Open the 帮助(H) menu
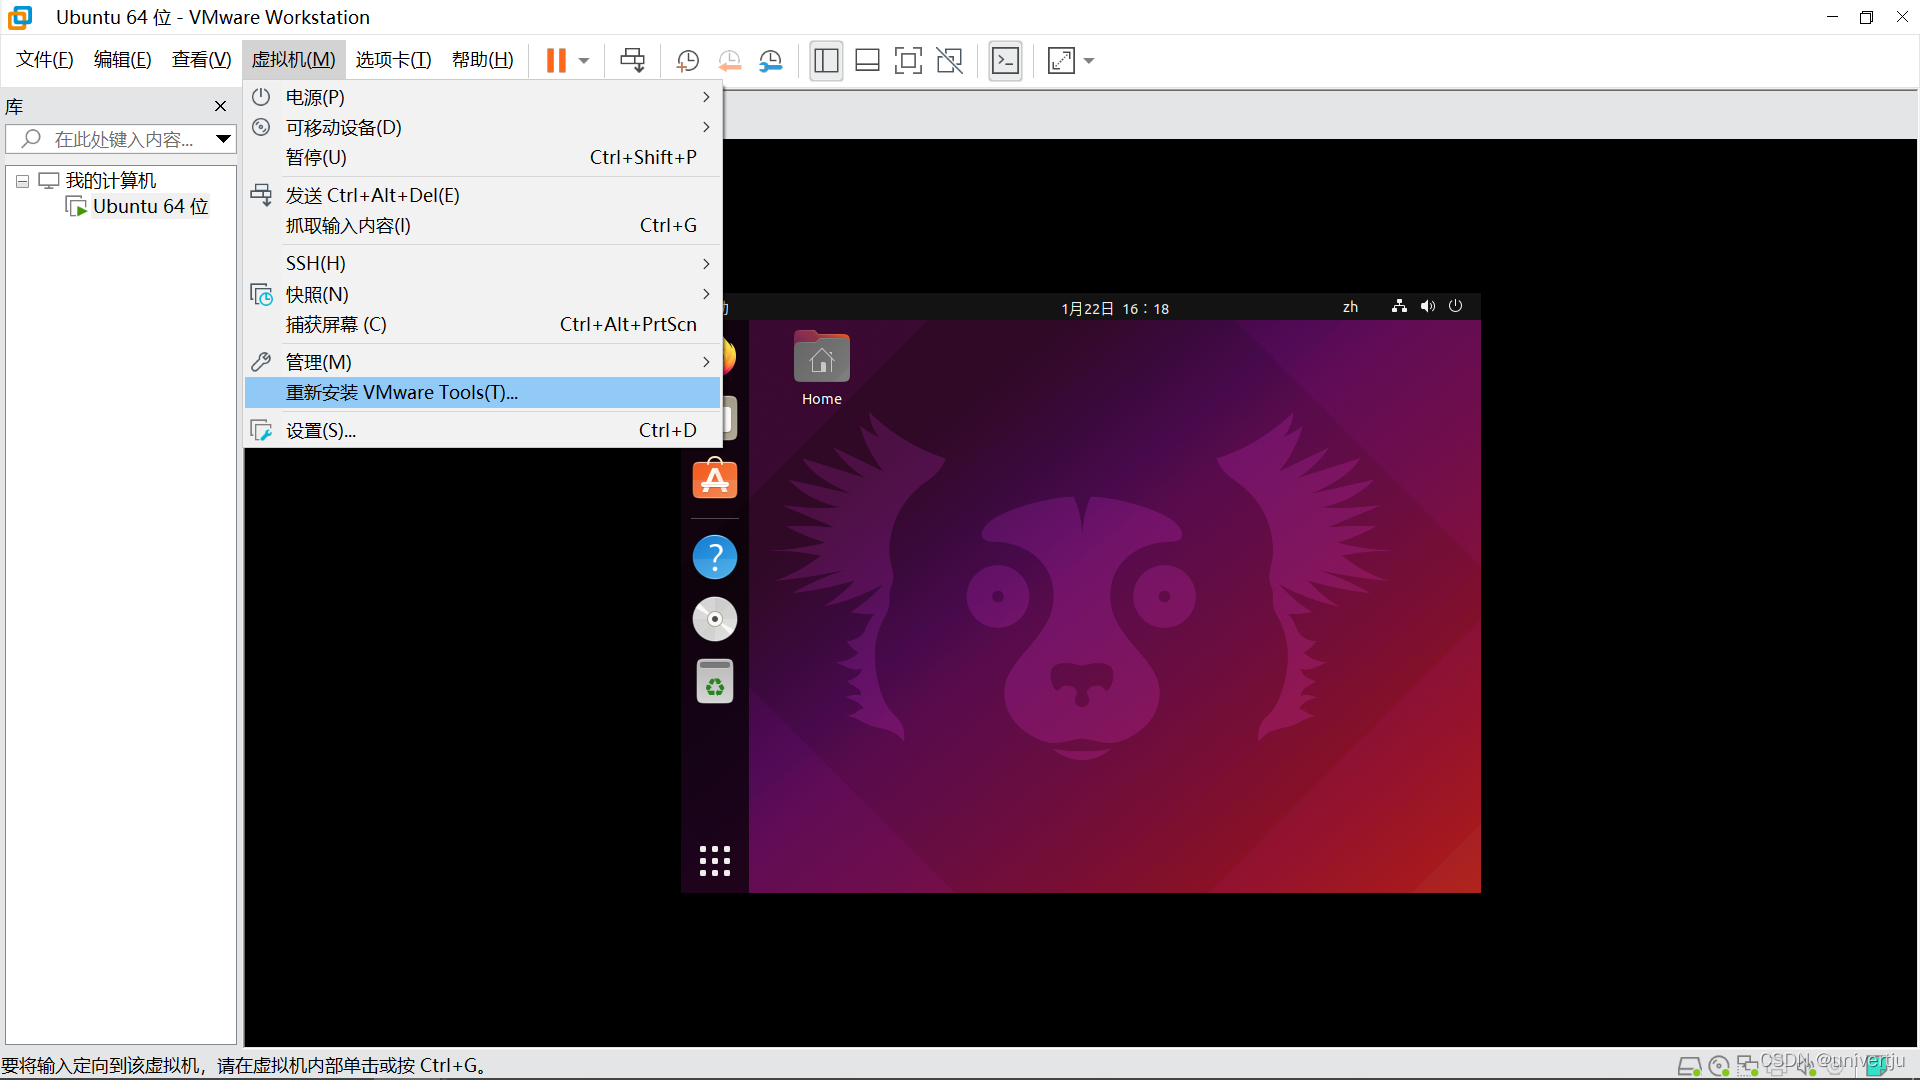This screenshot has width=1920, height=1080. pos(483,60)
